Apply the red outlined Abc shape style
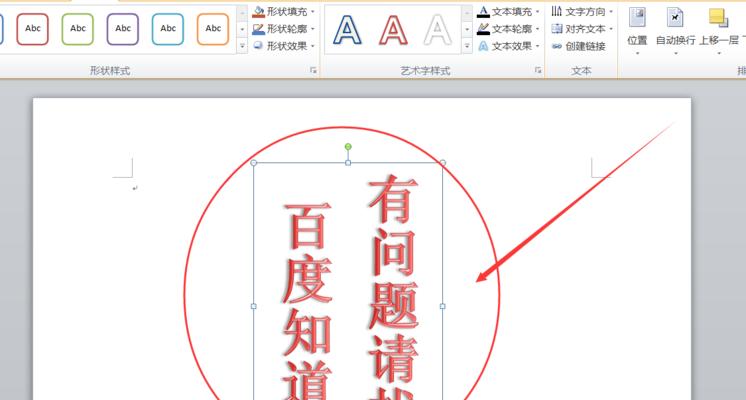 click(x=32, y=29)
